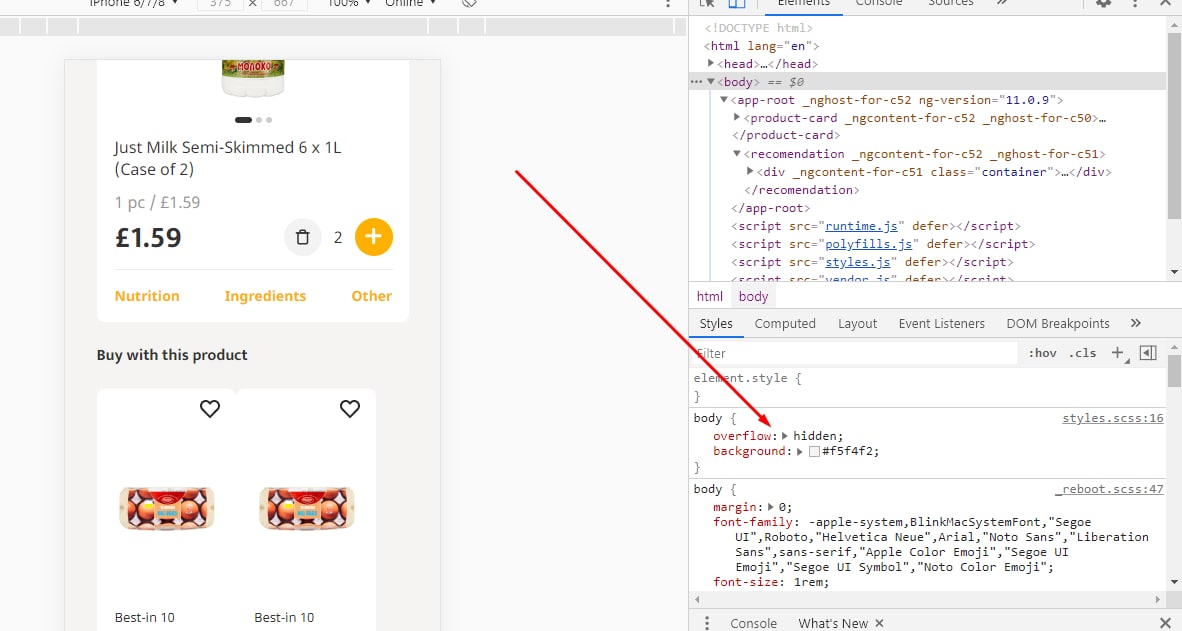This screenshot has width=1182, height=631.
Task: Open the styles.scss:16 source link
Action: [x=1113, y=418]
